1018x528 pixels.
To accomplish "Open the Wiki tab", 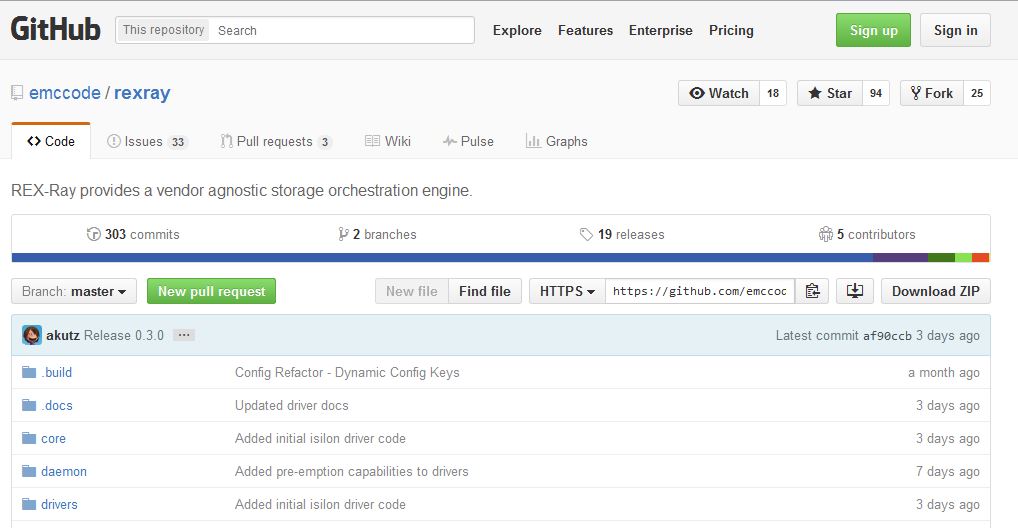I will click(x=388, y=141).
